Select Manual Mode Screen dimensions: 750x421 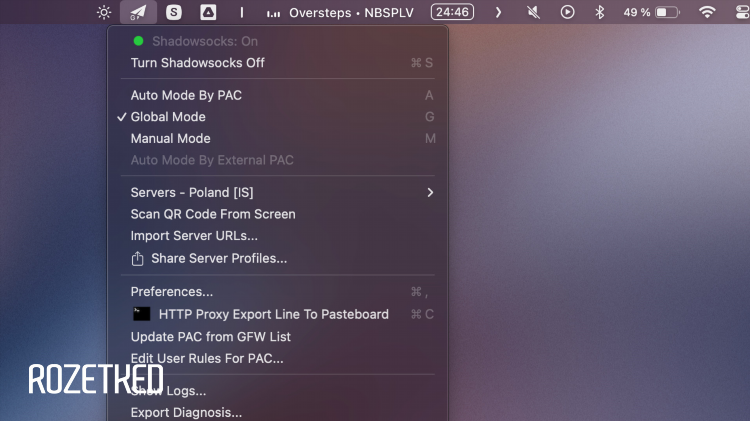tap(278, 138)
